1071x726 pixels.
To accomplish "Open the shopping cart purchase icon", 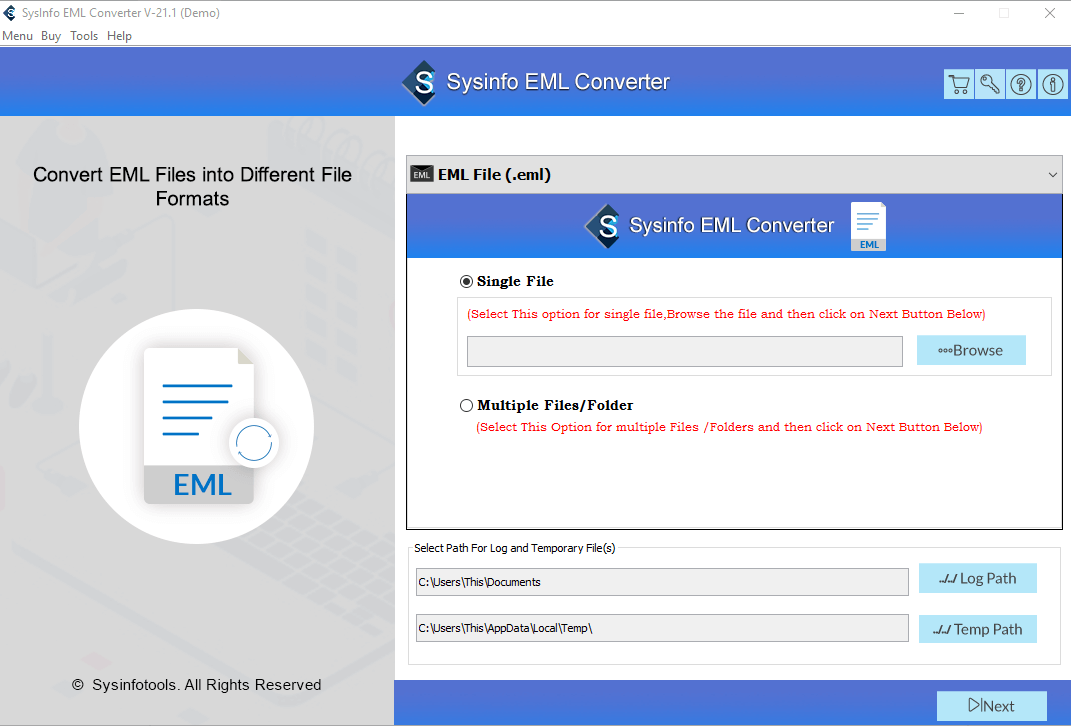I will point(958,84).
